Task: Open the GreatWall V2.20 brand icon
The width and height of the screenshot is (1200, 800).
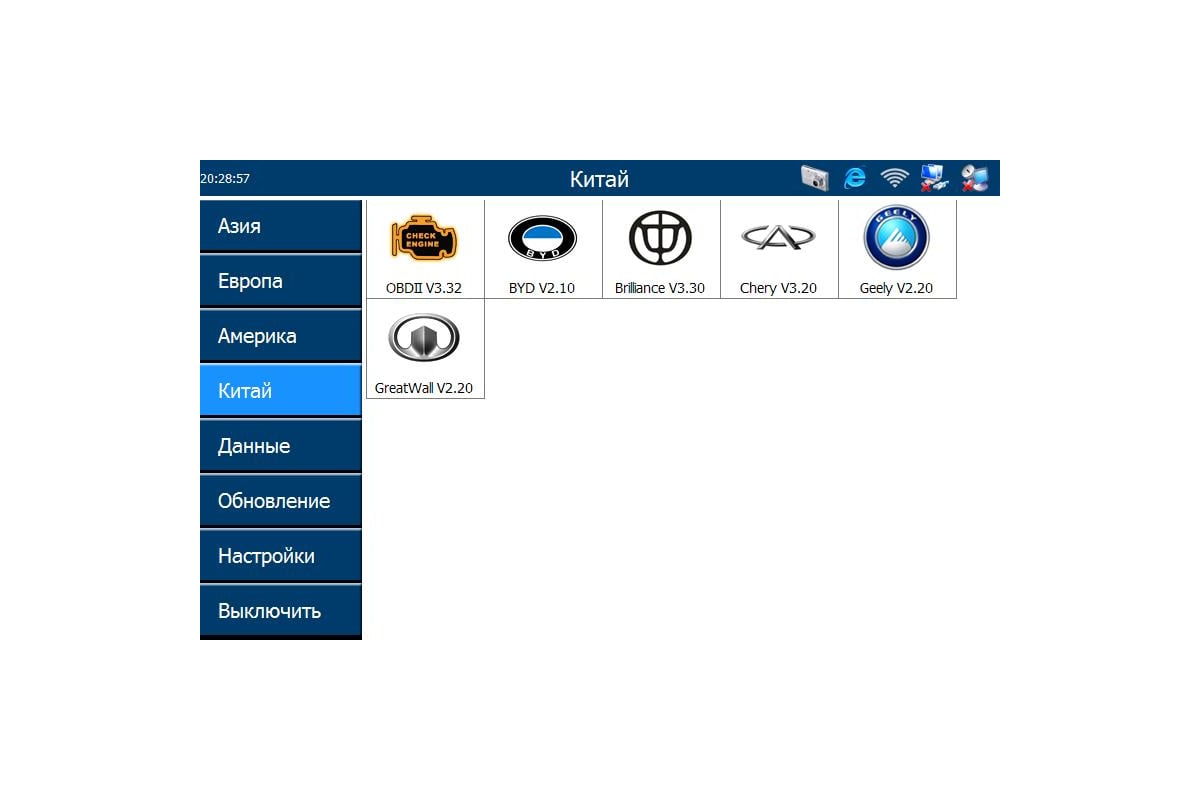Action: tap(424, 338)
